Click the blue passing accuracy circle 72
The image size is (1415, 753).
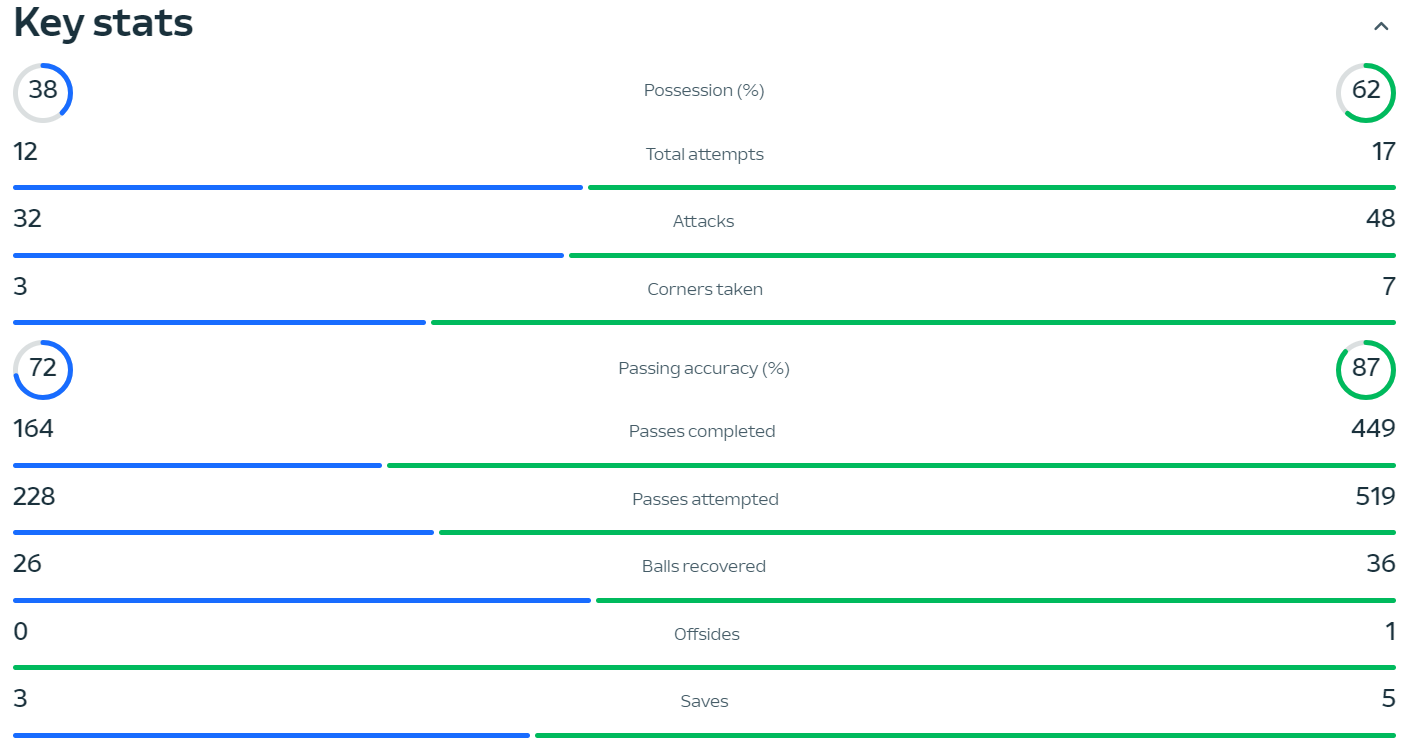coord(43,369)
